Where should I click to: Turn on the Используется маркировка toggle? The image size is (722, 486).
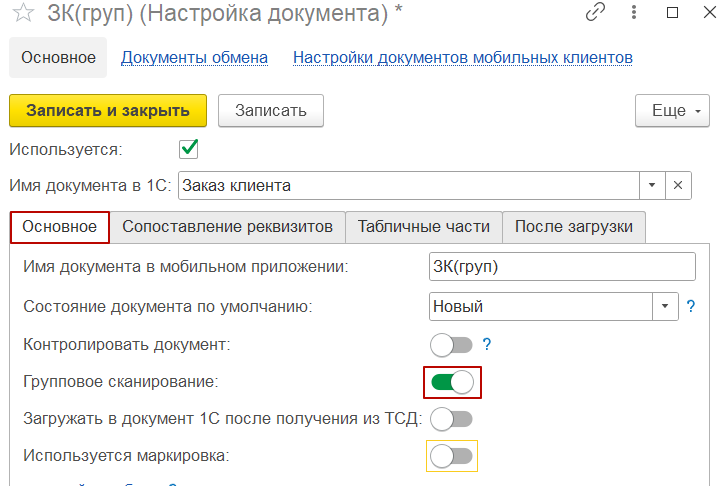[x=451, y=456]
